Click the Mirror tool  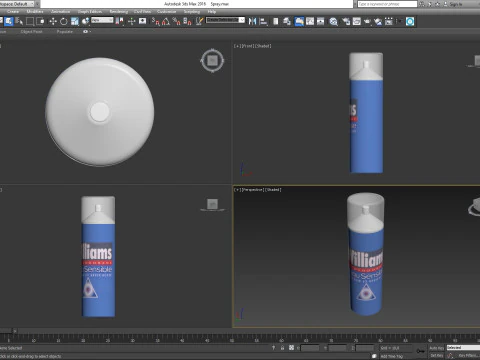253,21
